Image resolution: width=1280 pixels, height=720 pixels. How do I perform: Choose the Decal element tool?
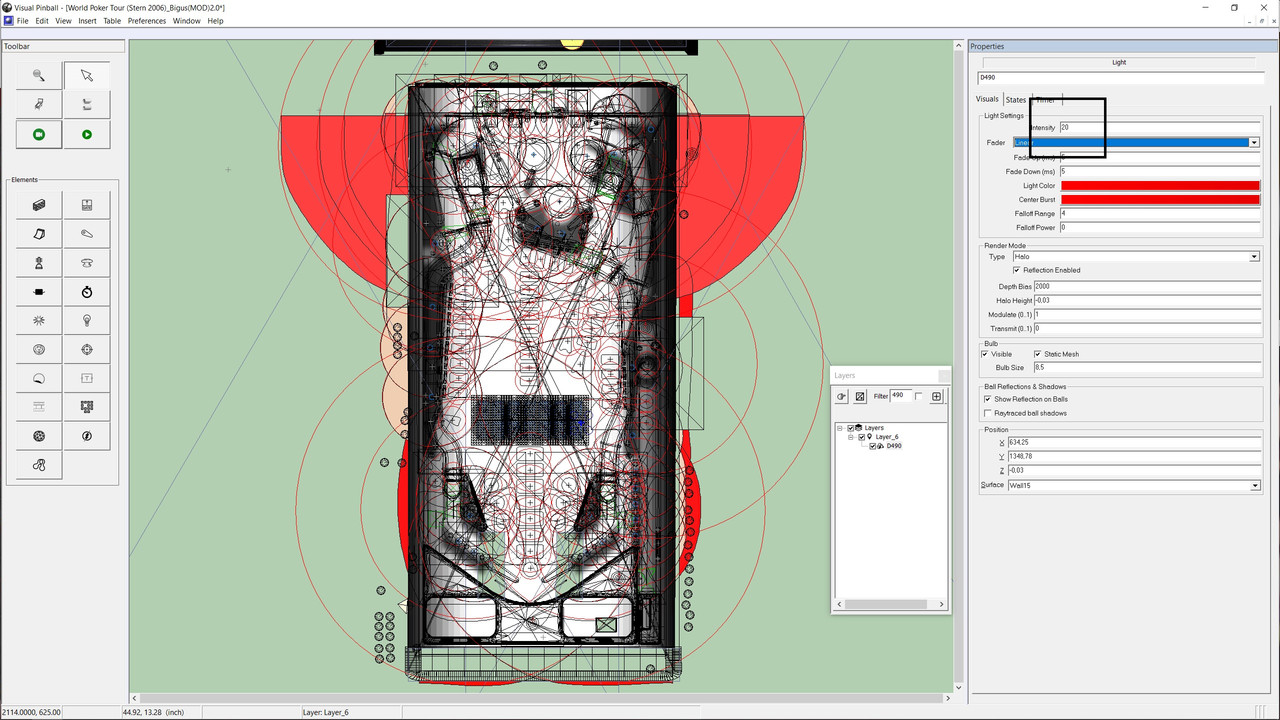click(x=39, y=379)
